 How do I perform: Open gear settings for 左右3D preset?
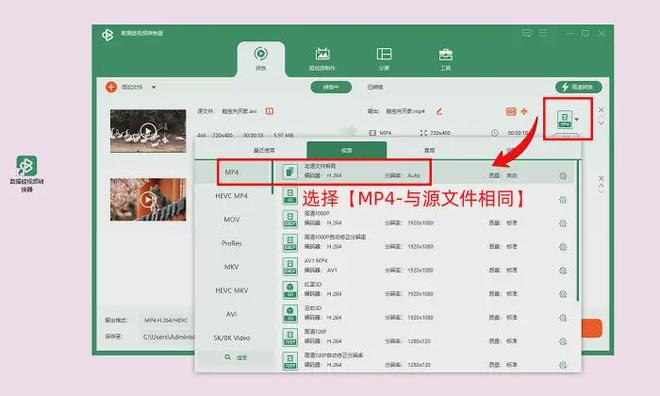pos(563,318)
